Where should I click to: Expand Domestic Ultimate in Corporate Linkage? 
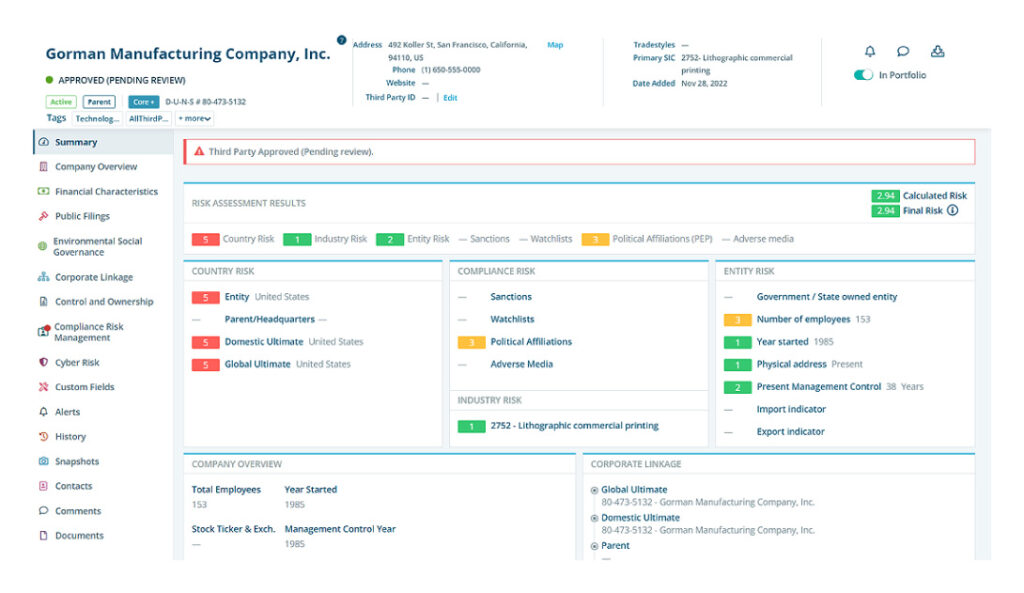(x=594, y=518)
